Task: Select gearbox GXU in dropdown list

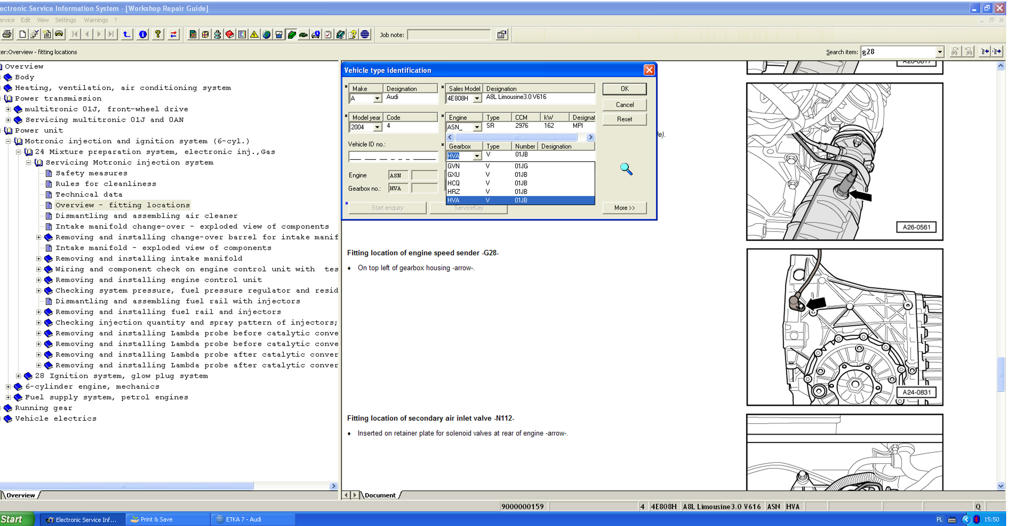Action: (520, 175)
